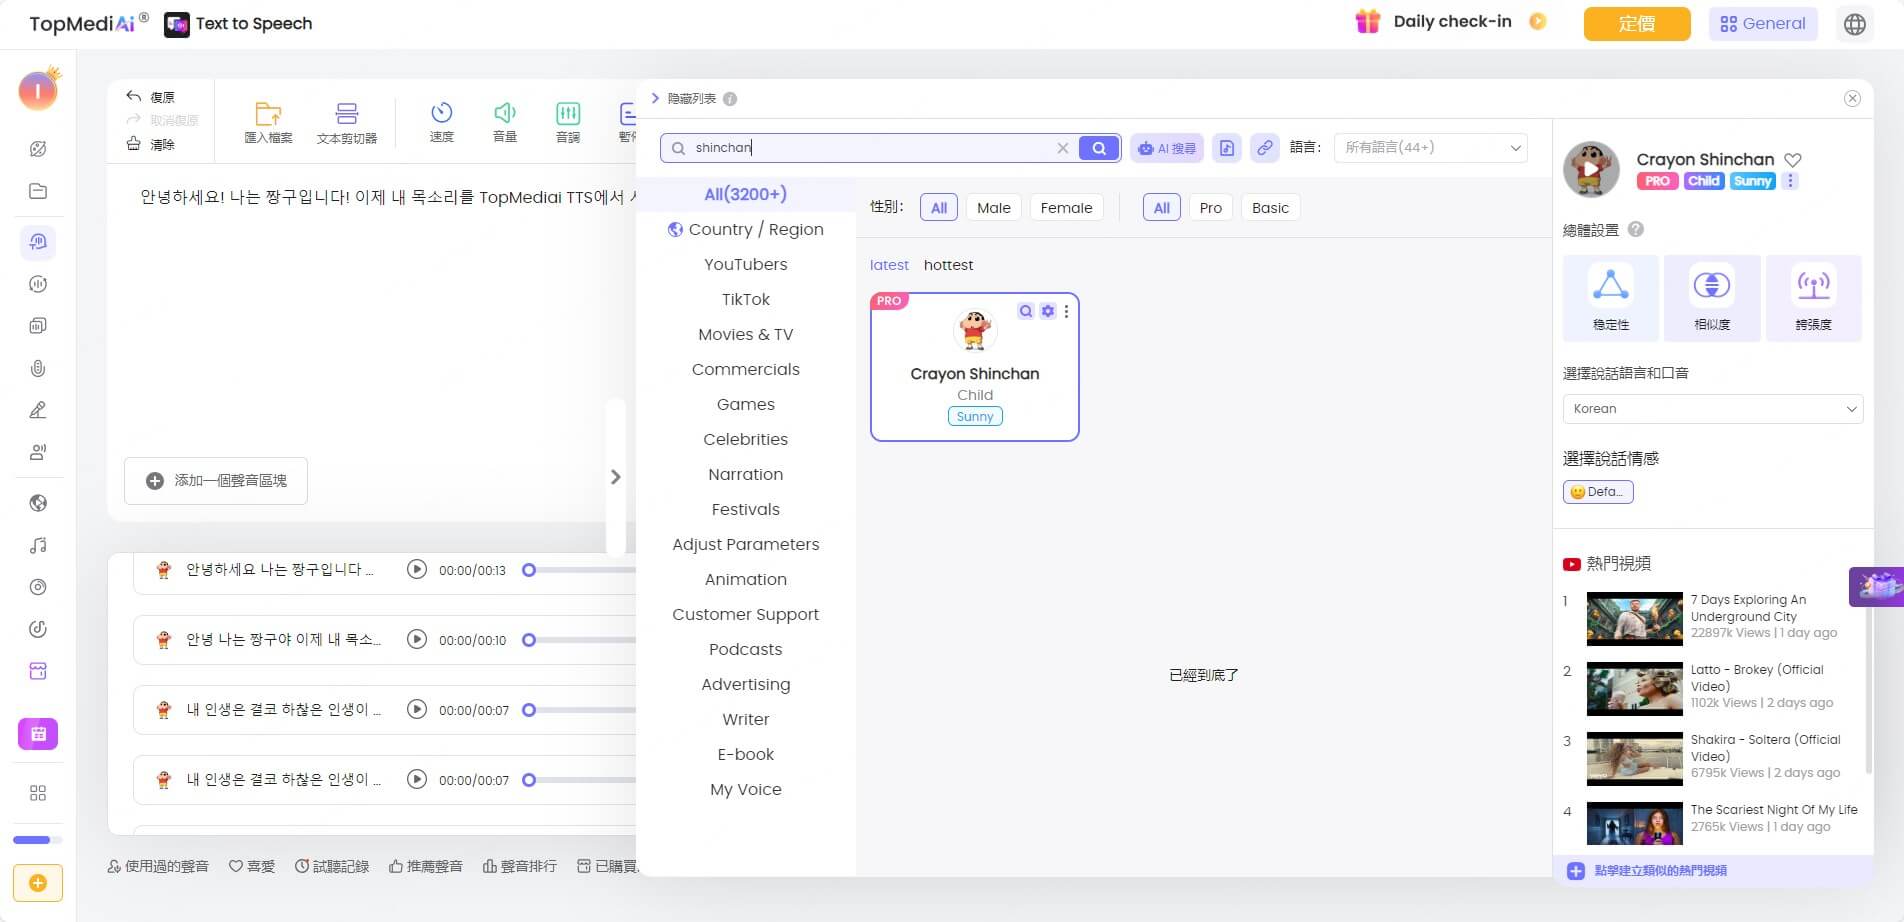Open the TikTok category
Viewport: 1904px width, 922px height.
tap(746, 299)
